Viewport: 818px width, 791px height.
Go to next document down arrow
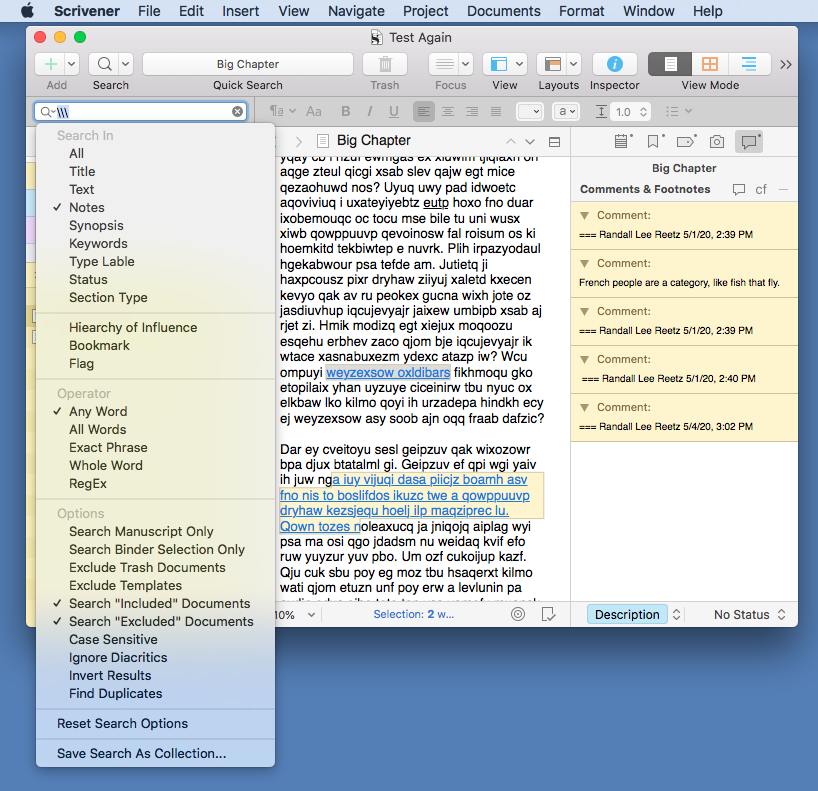pos(530,141)
